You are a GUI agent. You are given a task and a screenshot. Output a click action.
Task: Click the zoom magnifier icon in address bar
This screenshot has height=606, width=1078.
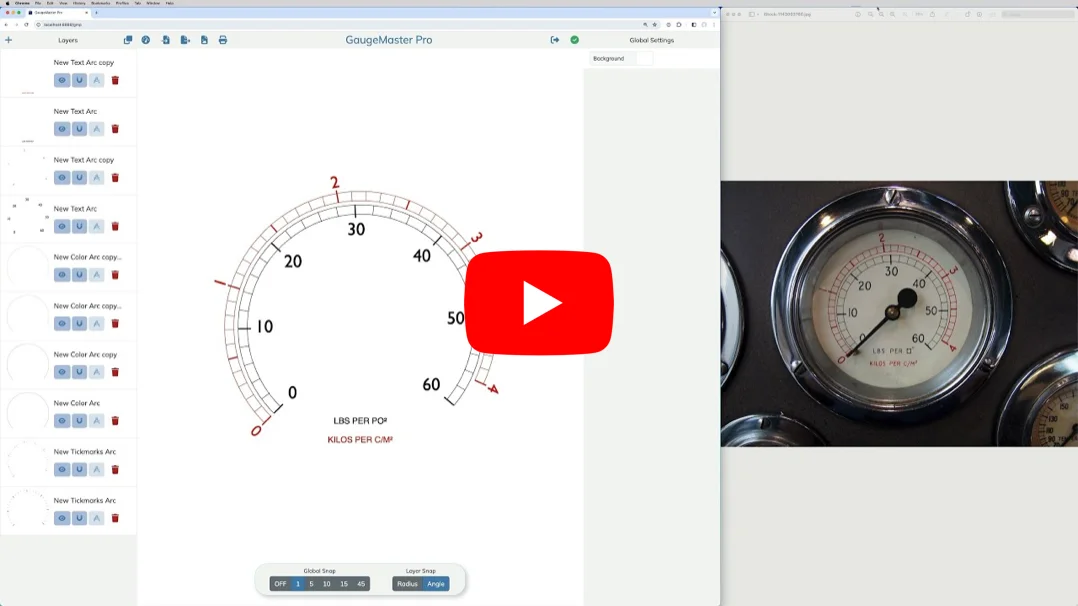click(645, 25)
